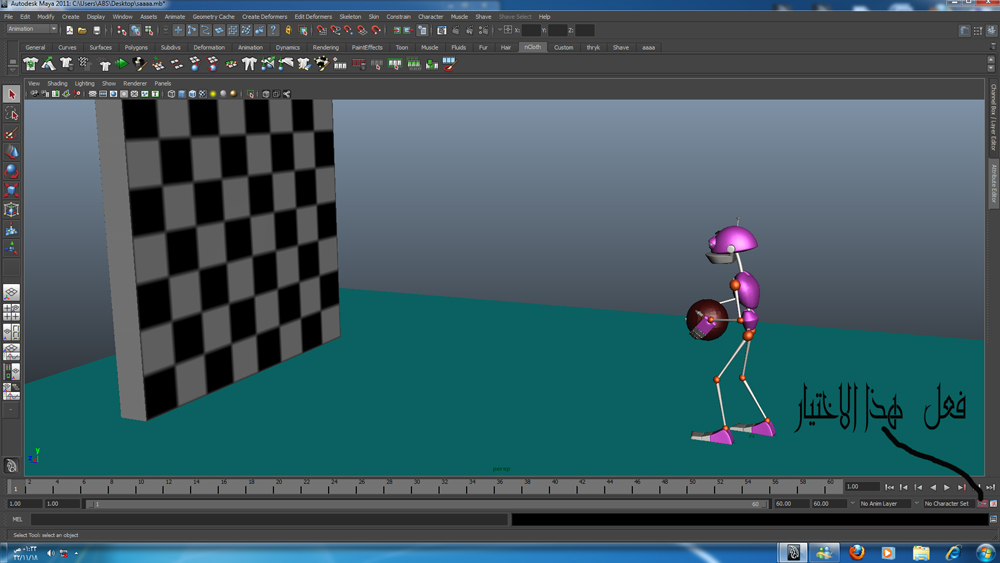Open the Shading menu in viewport panel
1000x563 pixels.
[x=57, y=84]
